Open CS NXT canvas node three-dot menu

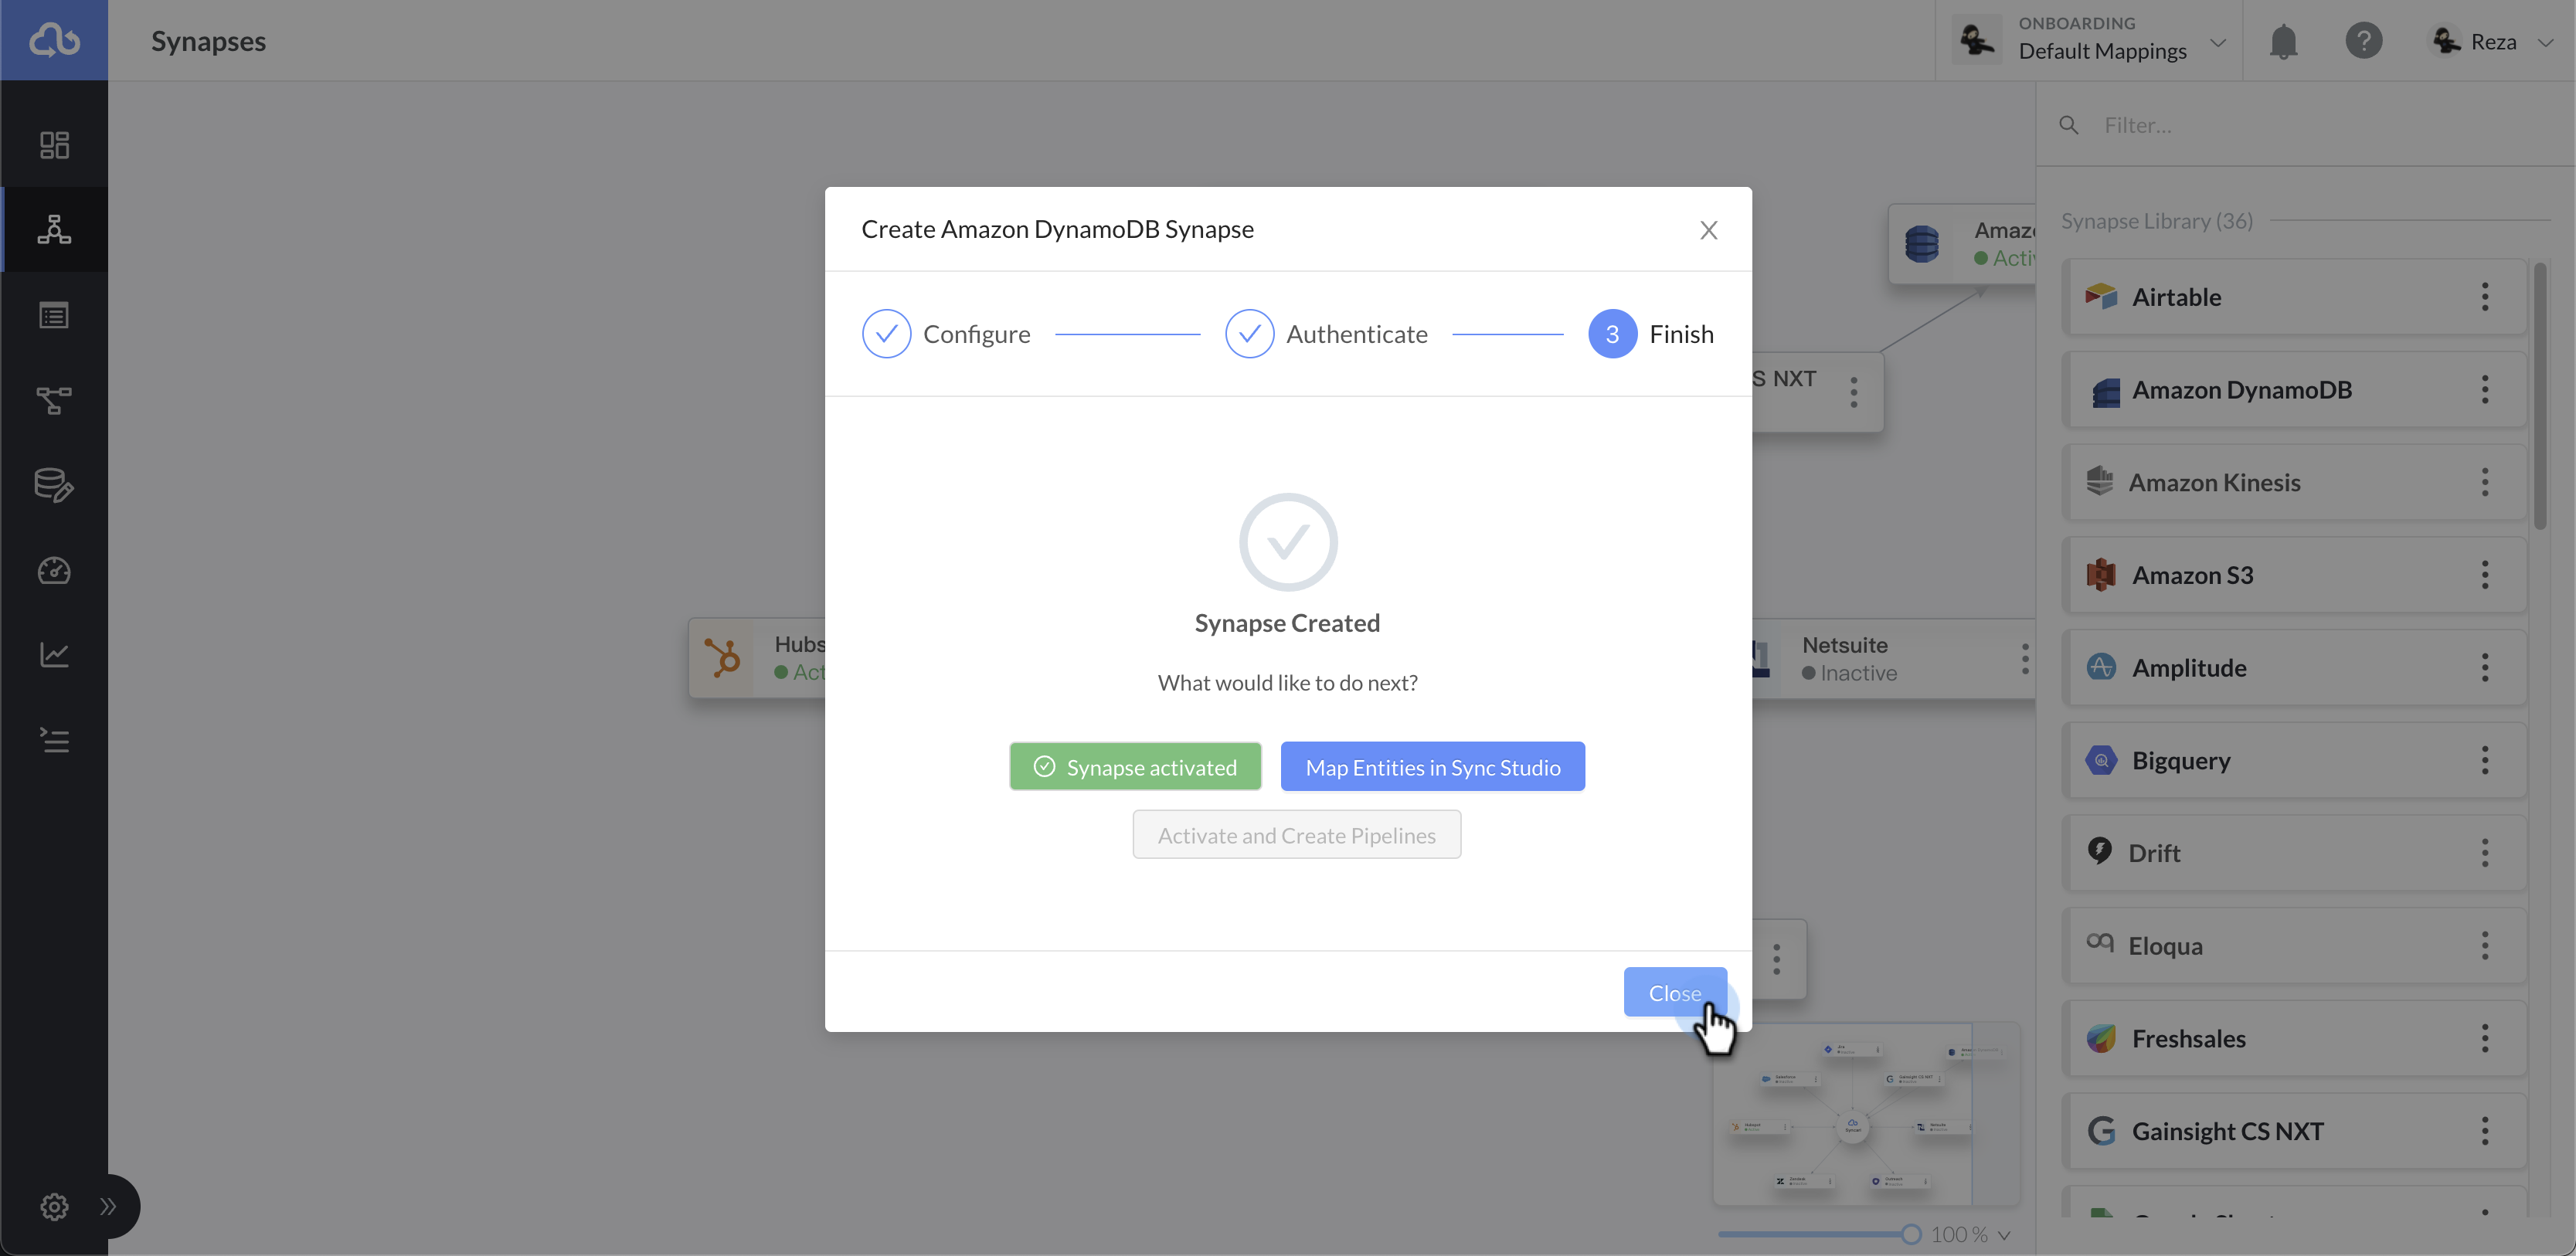[1853, 392]
